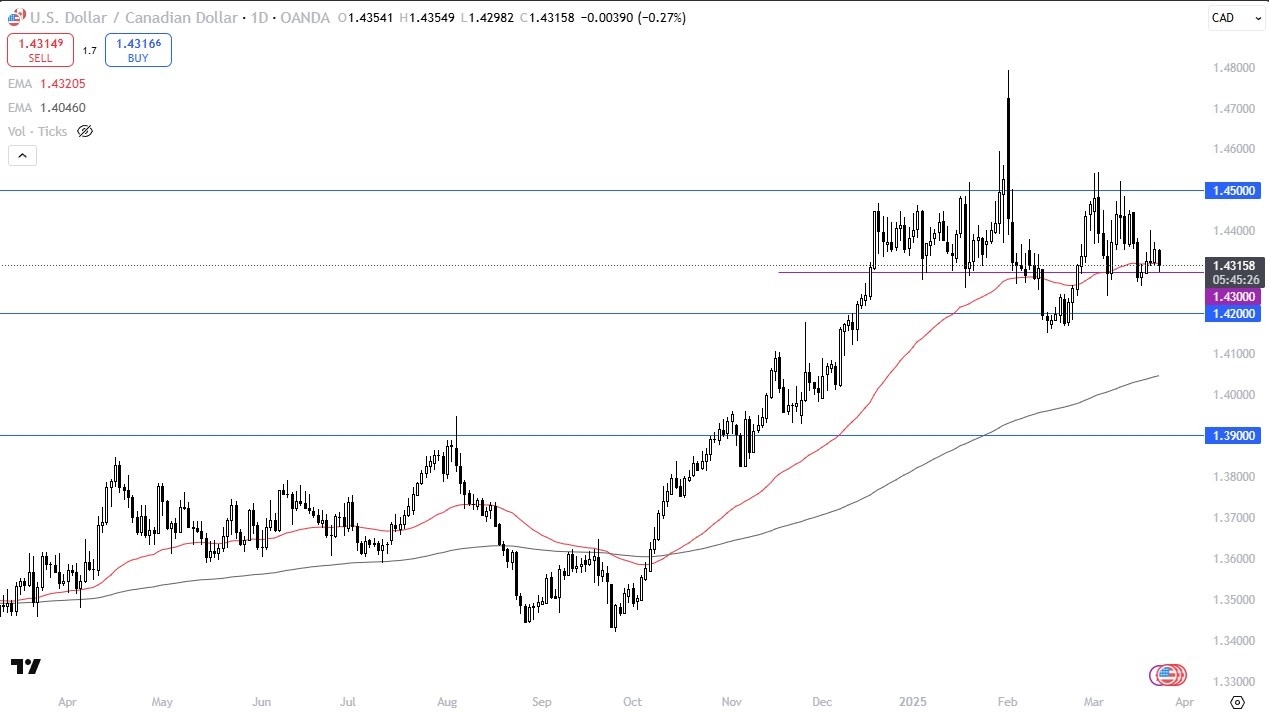Click the TradingView logo
Image resolution: width=1269 pixels, height=712 pixels.
tap(26, 667)
